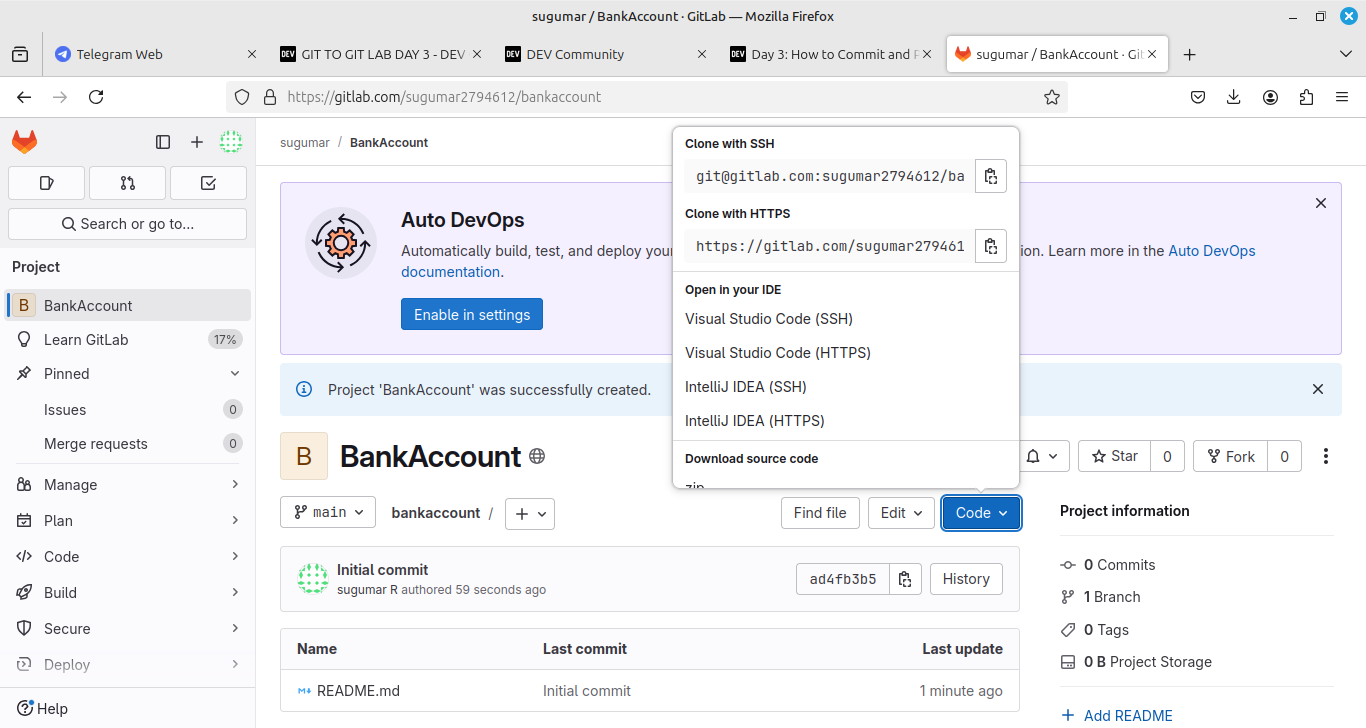Screen dimensions: 1366x728
Task: Close the project created alert
Action: coord(1318,389)
